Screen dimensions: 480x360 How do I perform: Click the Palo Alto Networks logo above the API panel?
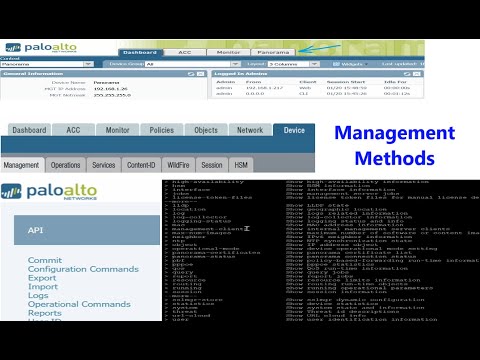pos(49,192)
